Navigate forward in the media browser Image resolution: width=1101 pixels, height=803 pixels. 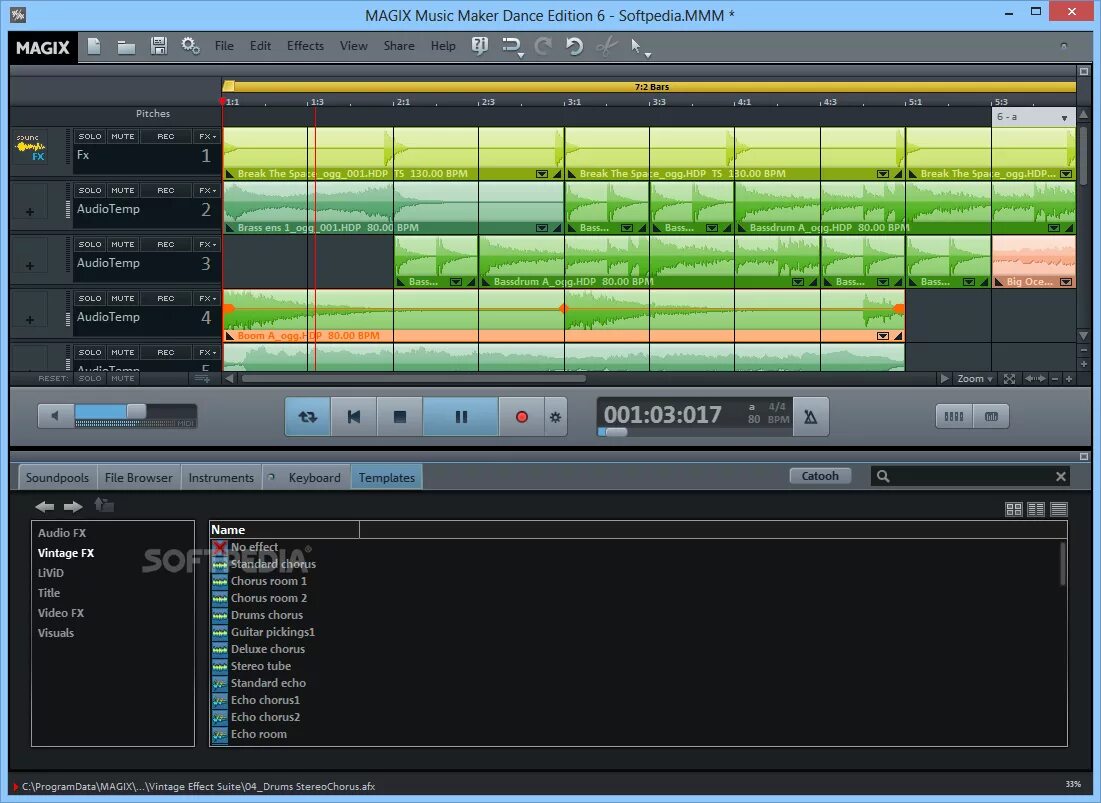[x=73, y=506]
